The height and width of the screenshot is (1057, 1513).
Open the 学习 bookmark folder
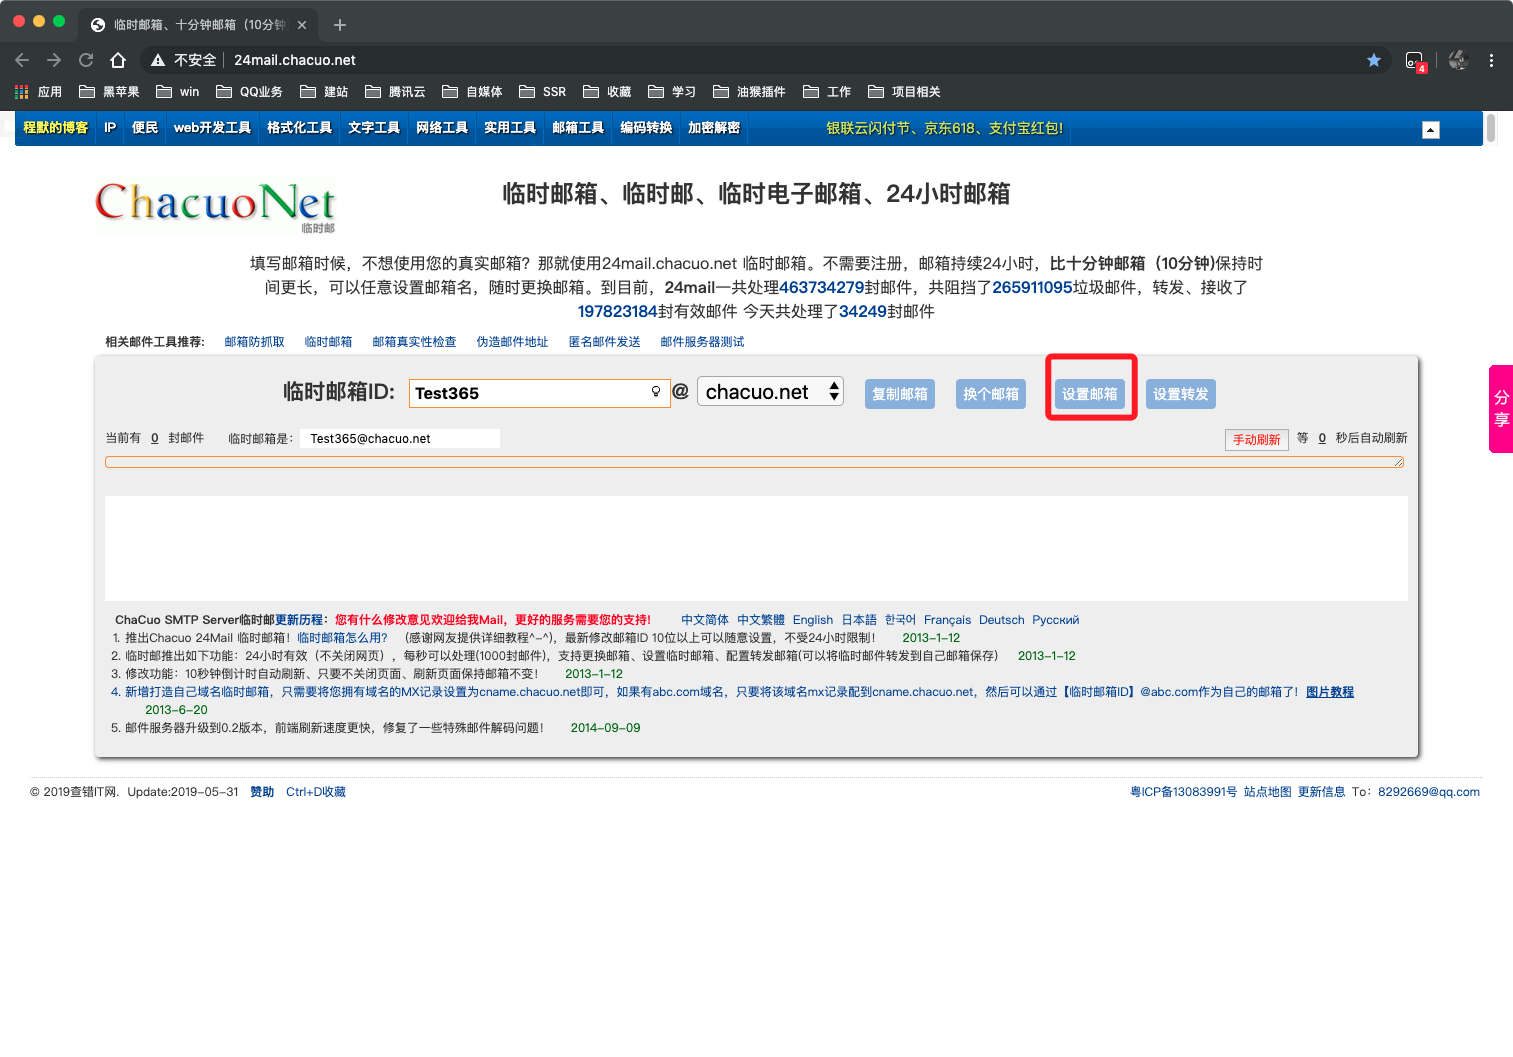click(672, 92)
